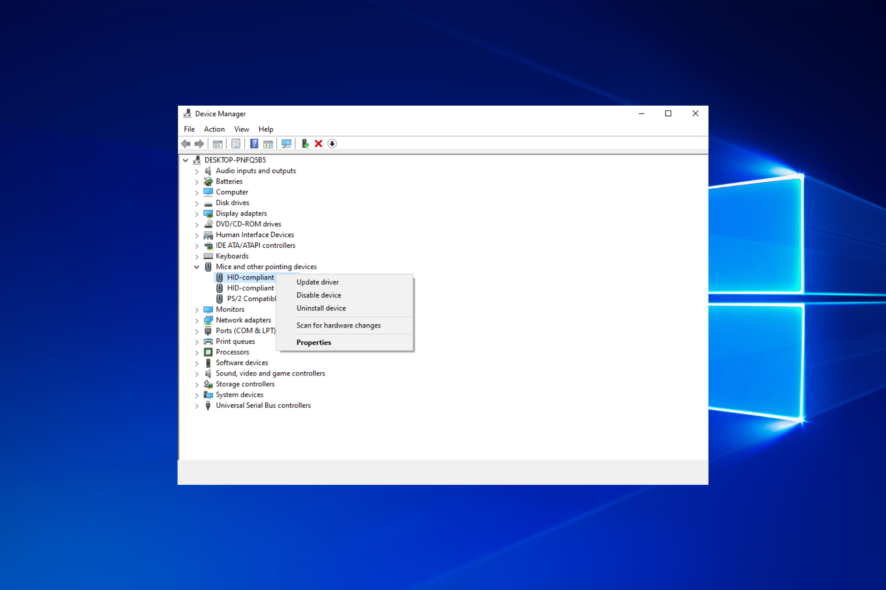Select the PS/2 Compatible mouse entry
This screenshot has width=886, height=590.
(250, 298)
